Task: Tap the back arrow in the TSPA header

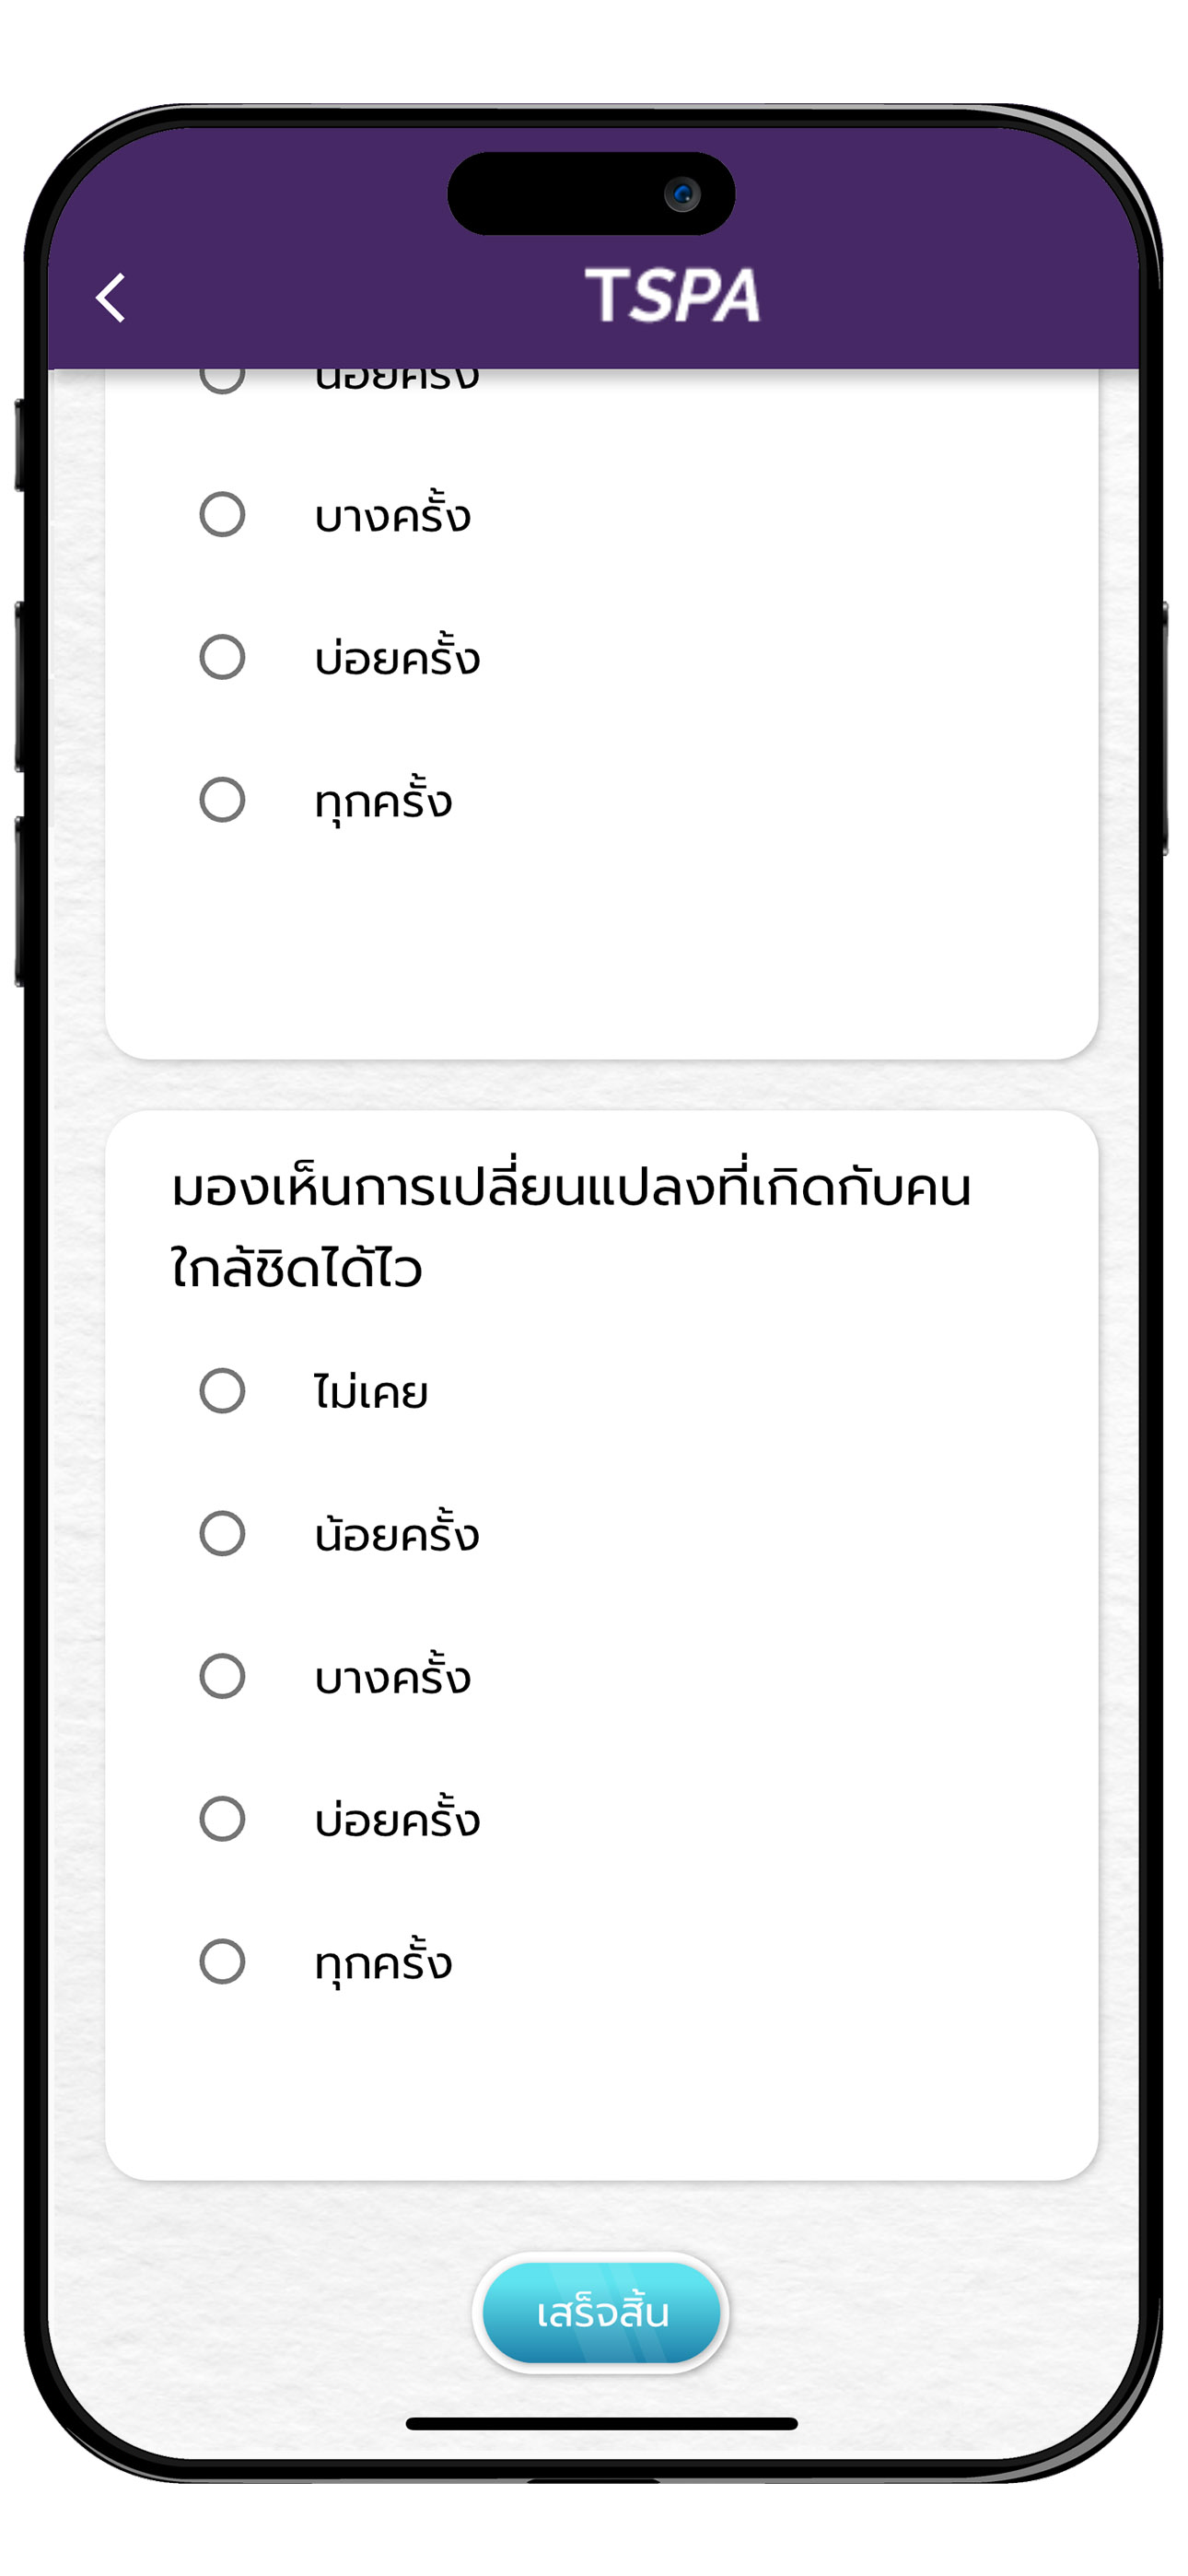Action: 111,298
